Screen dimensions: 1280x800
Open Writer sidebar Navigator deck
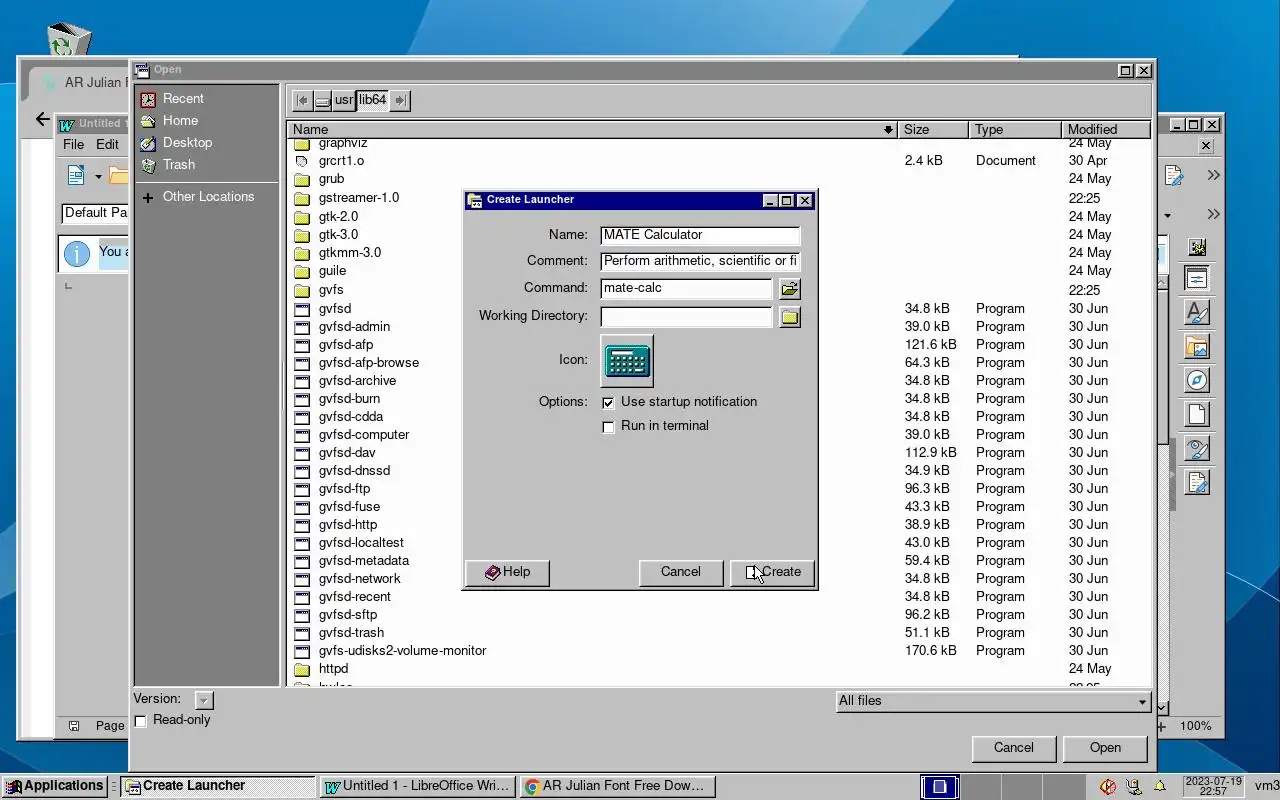coord(1197,380)
